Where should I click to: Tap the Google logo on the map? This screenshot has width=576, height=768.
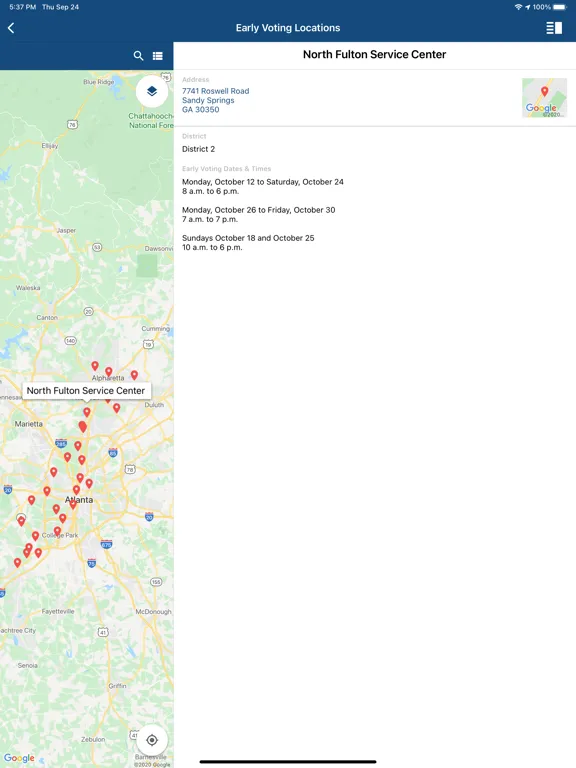click(19, 758)
